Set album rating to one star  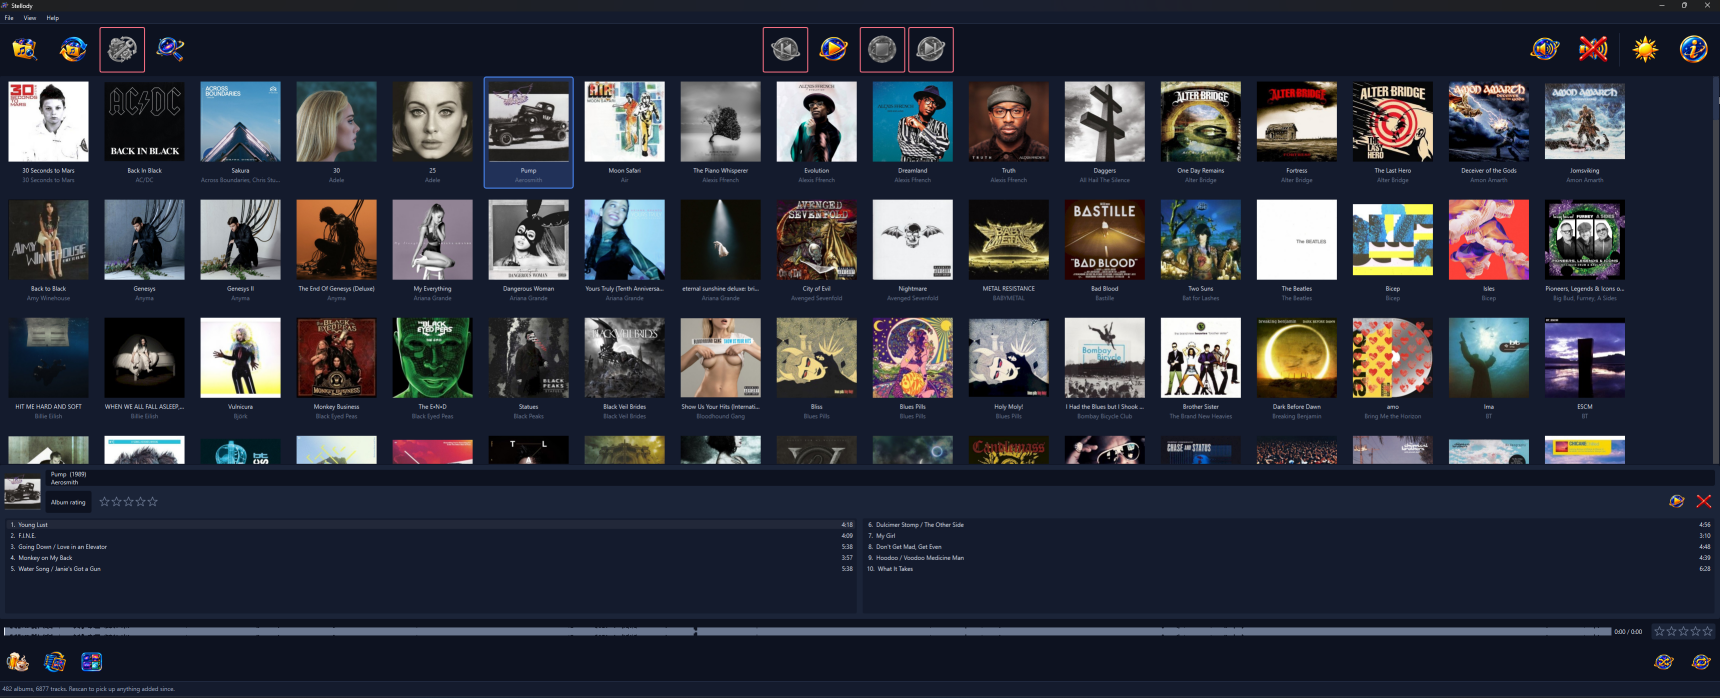[x=104, y=502]
